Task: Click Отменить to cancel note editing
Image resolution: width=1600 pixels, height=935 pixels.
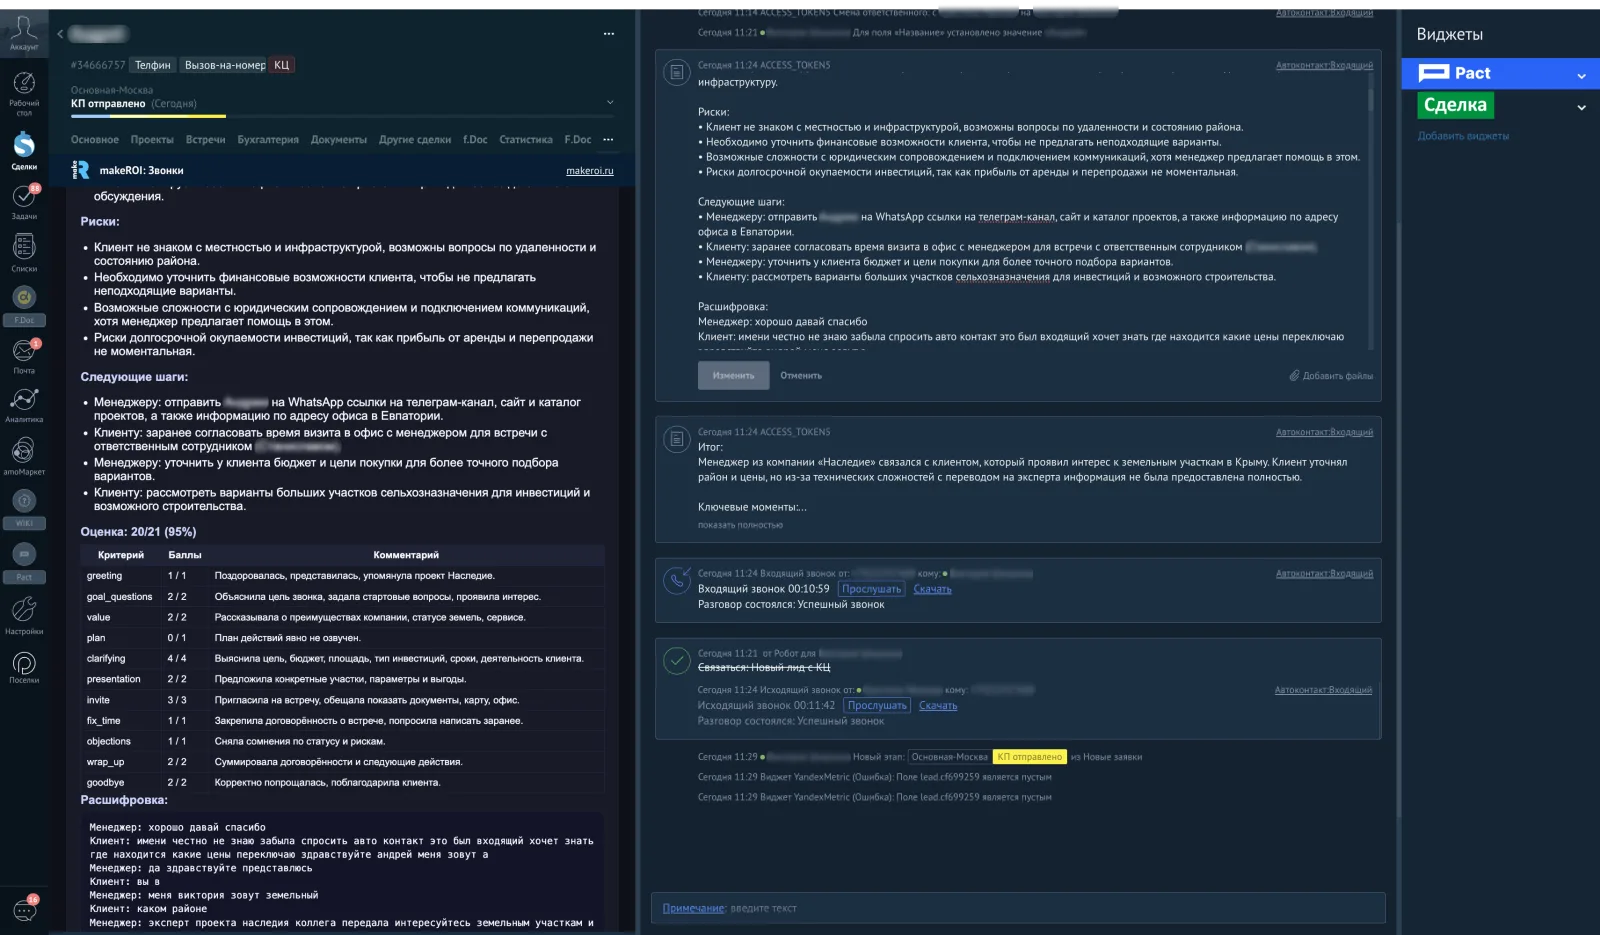Action: click(x=801, y=376)
